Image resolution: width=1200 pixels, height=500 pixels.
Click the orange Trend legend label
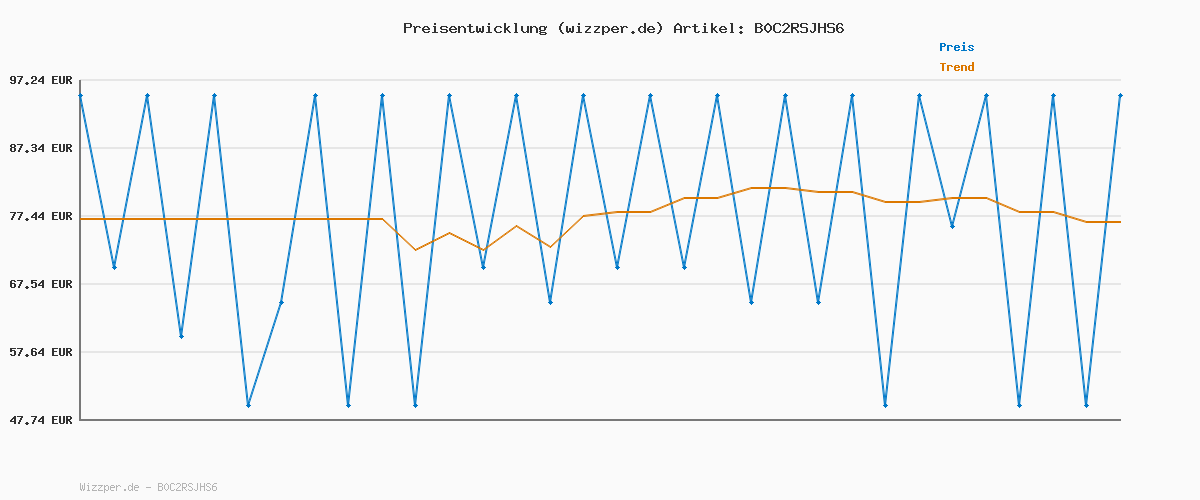[956, 67]
